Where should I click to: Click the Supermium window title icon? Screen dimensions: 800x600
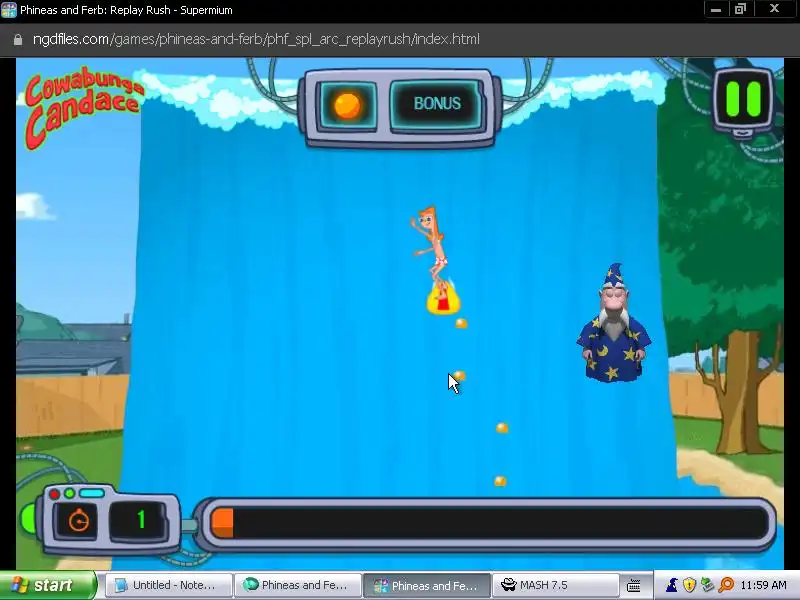pyautogui.click(x=9, y=10)
